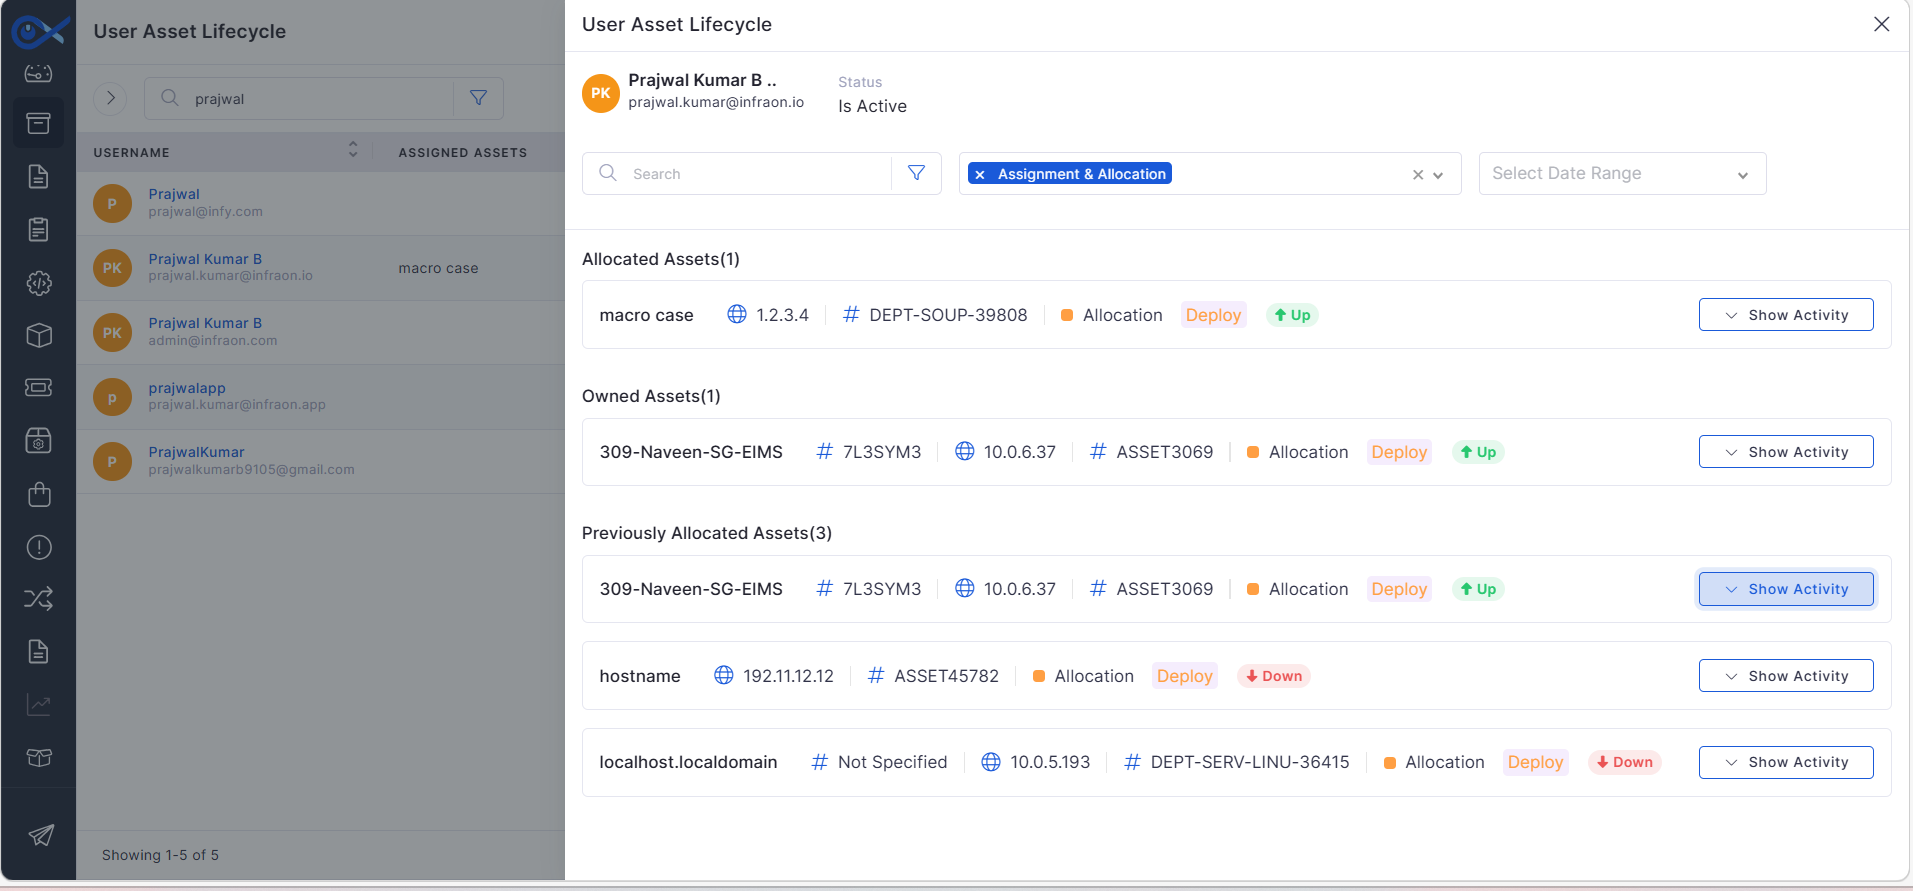Image resolution: width=1913 pixels, height=891 pixels.
Task: Clear all selections in the activity type dropdown
Action: click(1417, 174)
